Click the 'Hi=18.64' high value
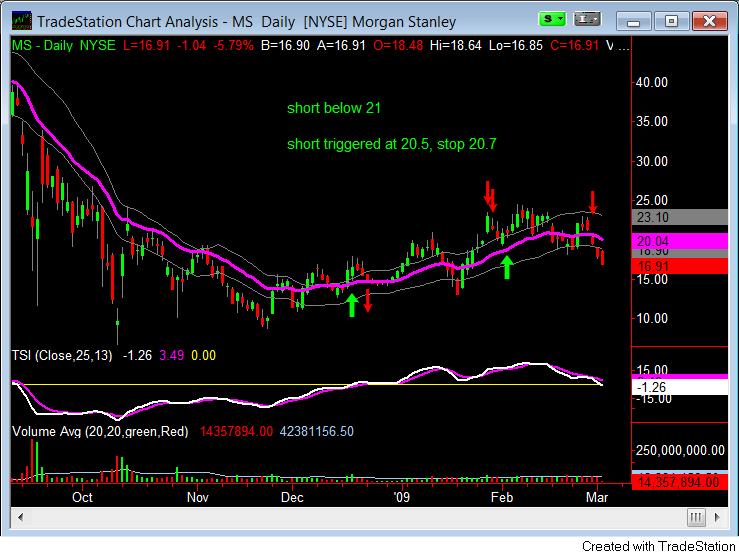The height and width of the screenshot is (554, 739). tap(456, 46)
